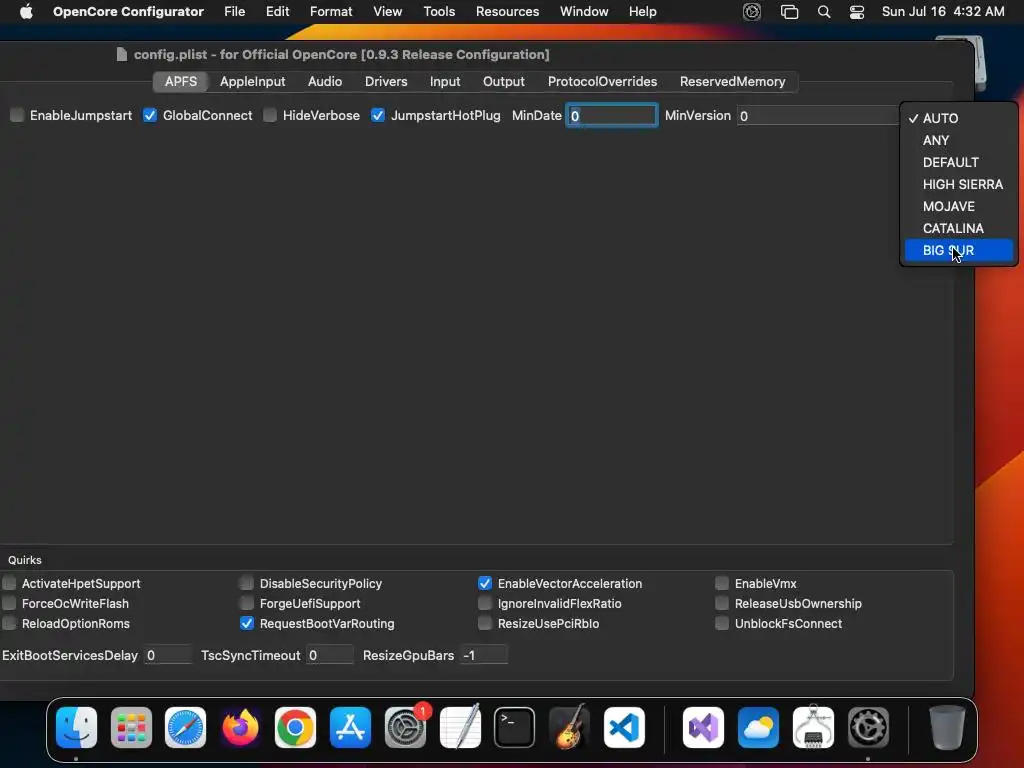Open OpenCore Configurator gear icon in dock
The image size is (1024, 768).
pyautogui.click(x=868, y=727)
